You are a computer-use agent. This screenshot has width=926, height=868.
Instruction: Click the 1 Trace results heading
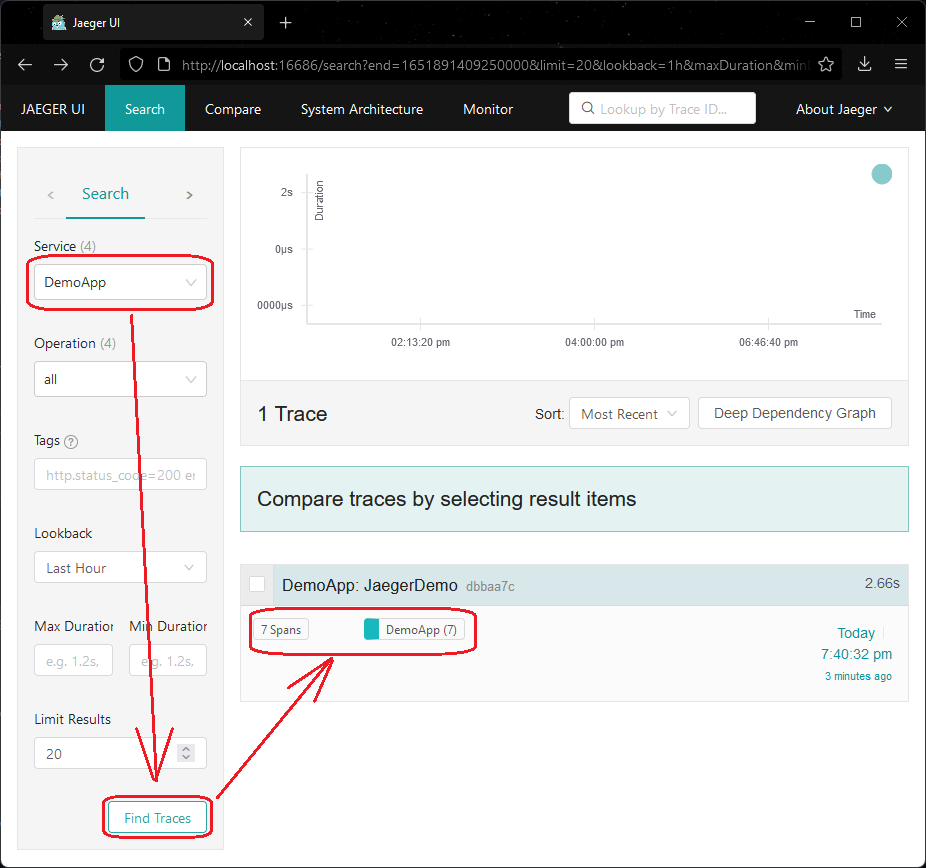(x=292, y=414)
